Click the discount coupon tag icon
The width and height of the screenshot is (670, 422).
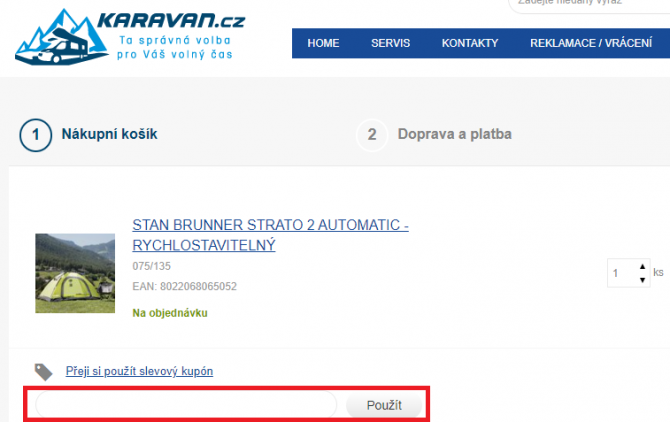(44, 372)
